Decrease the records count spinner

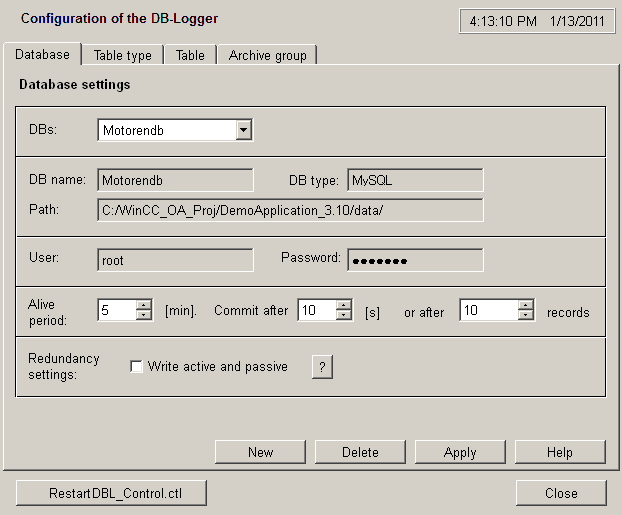pos(526,316)
